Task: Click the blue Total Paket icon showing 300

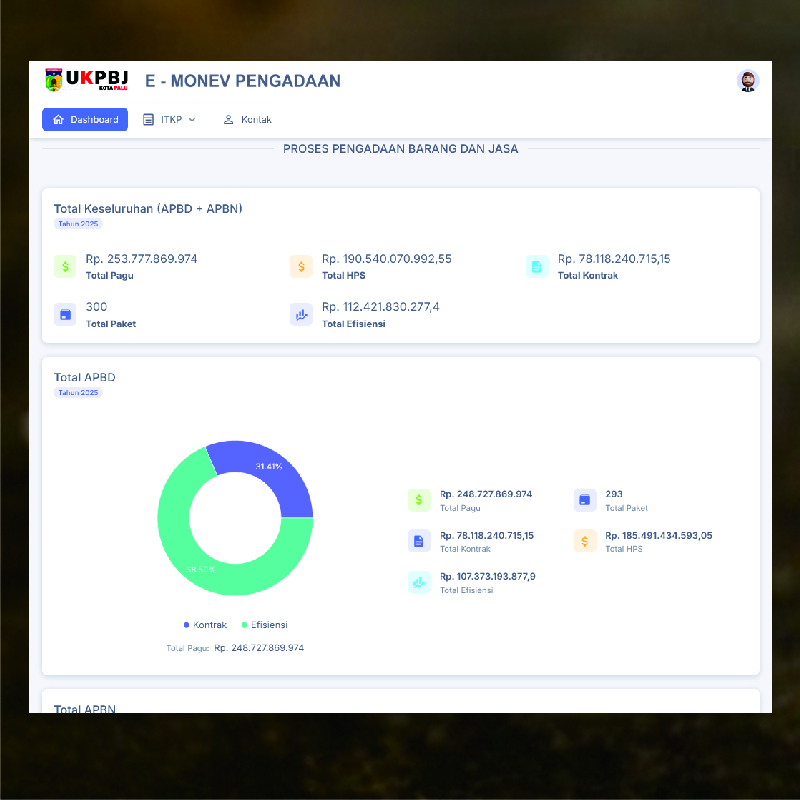Action: (65, 314)
